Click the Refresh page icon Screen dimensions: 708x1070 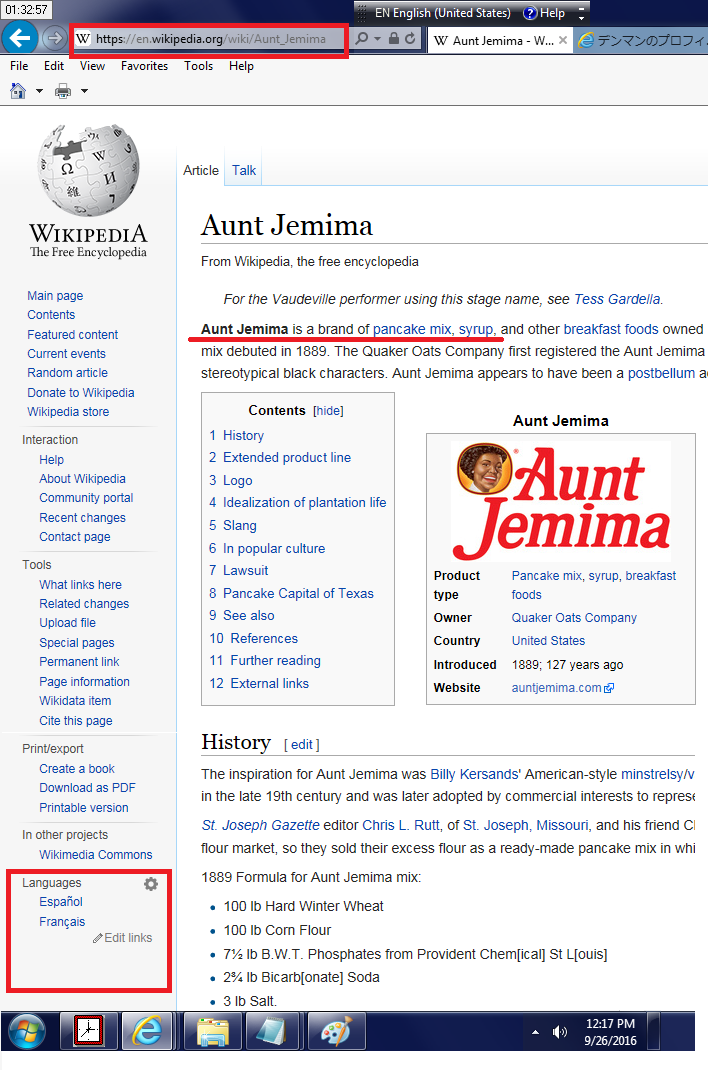[x=410, y=39]
